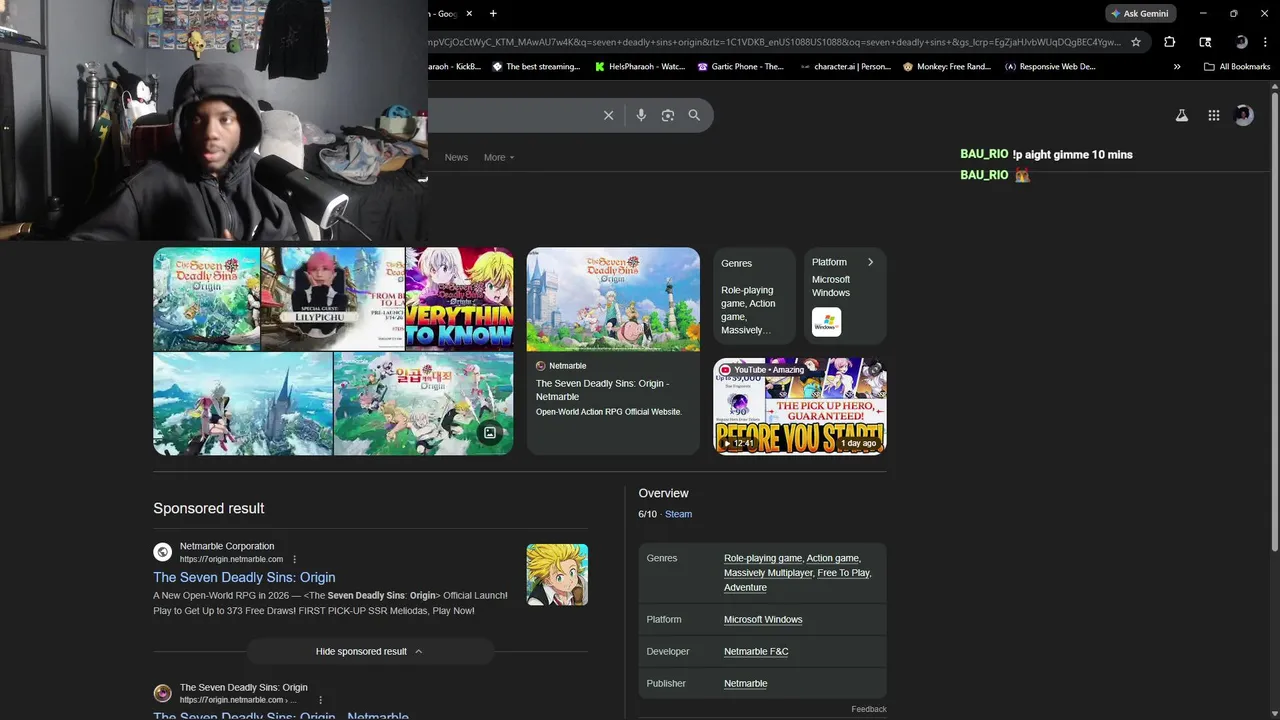This screenshot has width=1280, height=720.
Task: Open the HelsPharaoh bookmark
Action: click(640, 67)
